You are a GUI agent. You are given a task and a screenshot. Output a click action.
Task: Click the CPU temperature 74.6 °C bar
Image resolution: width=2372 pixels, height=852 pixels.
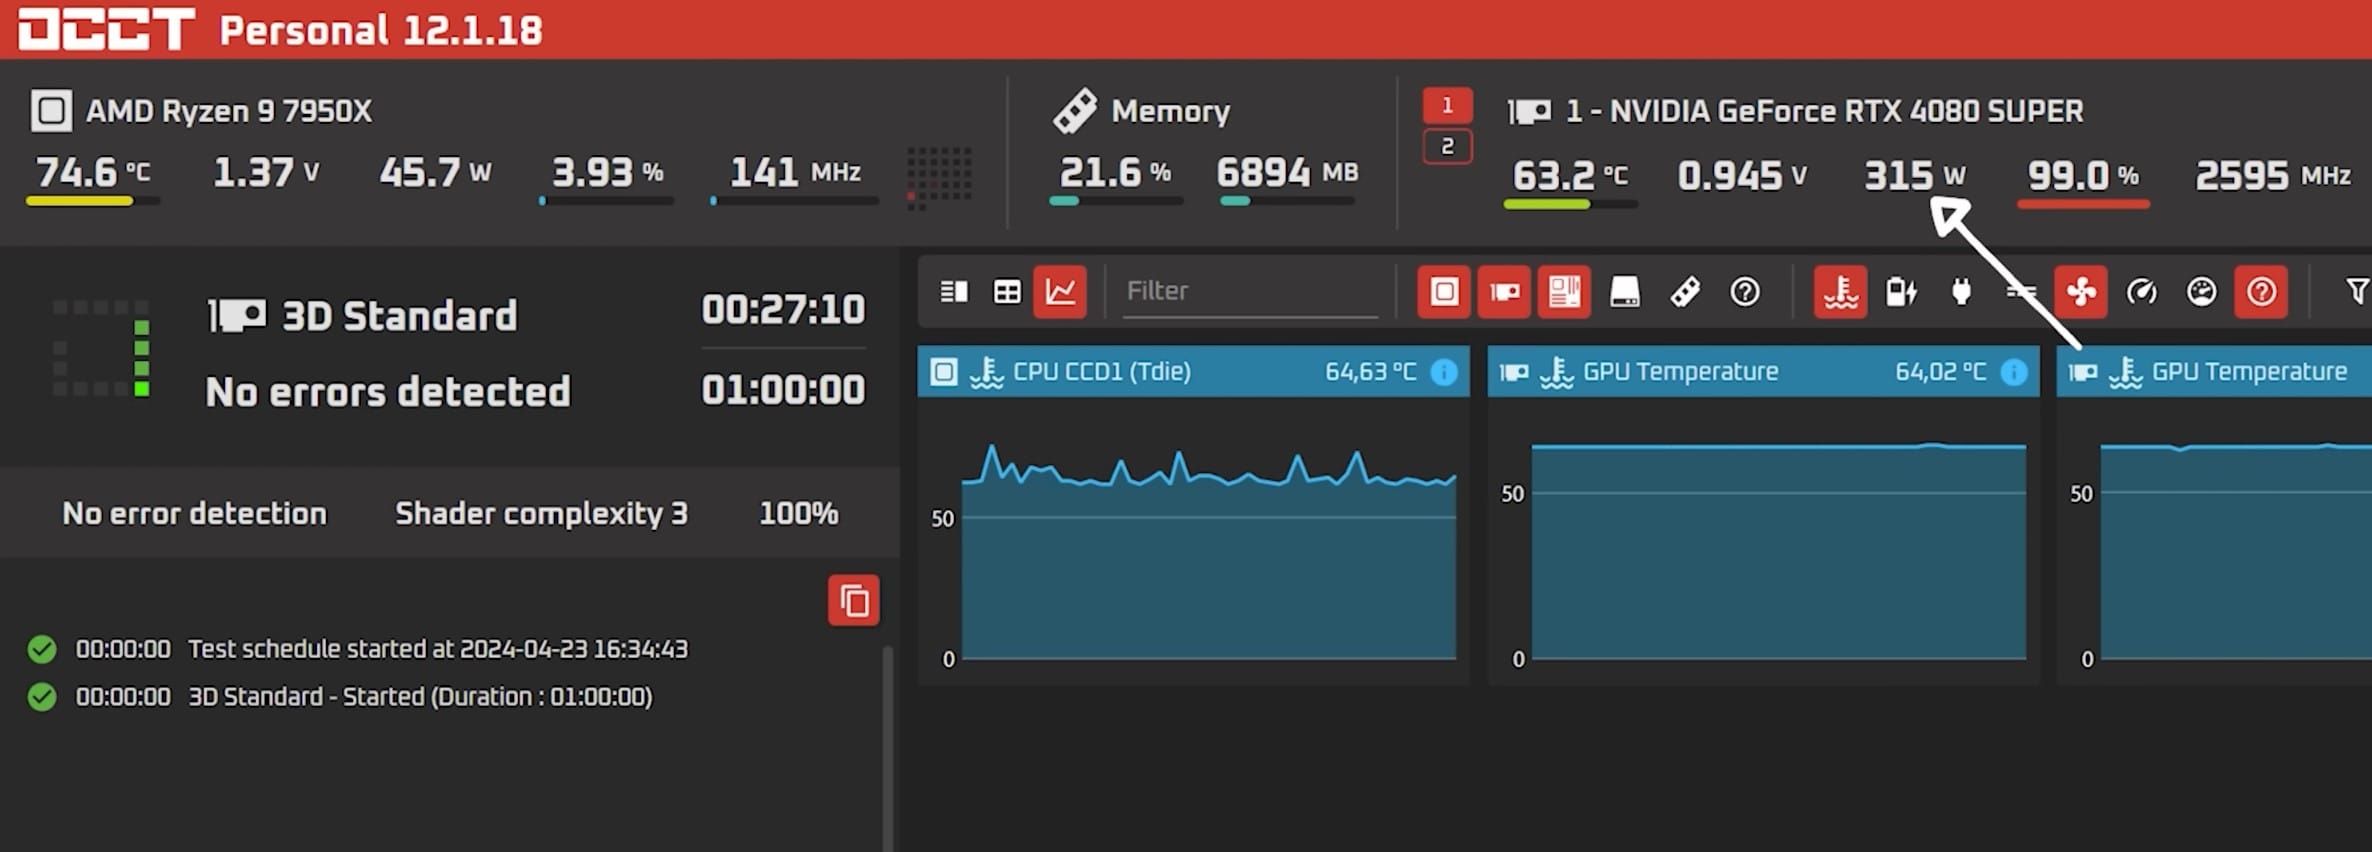[92, 201]
